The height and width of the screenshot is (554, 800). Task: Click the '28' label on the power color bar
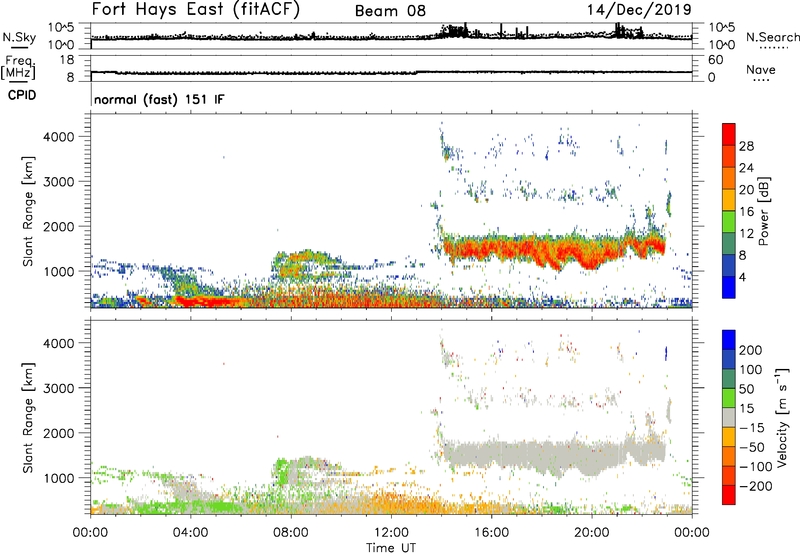pyautogui.click(x=746, y=146)
